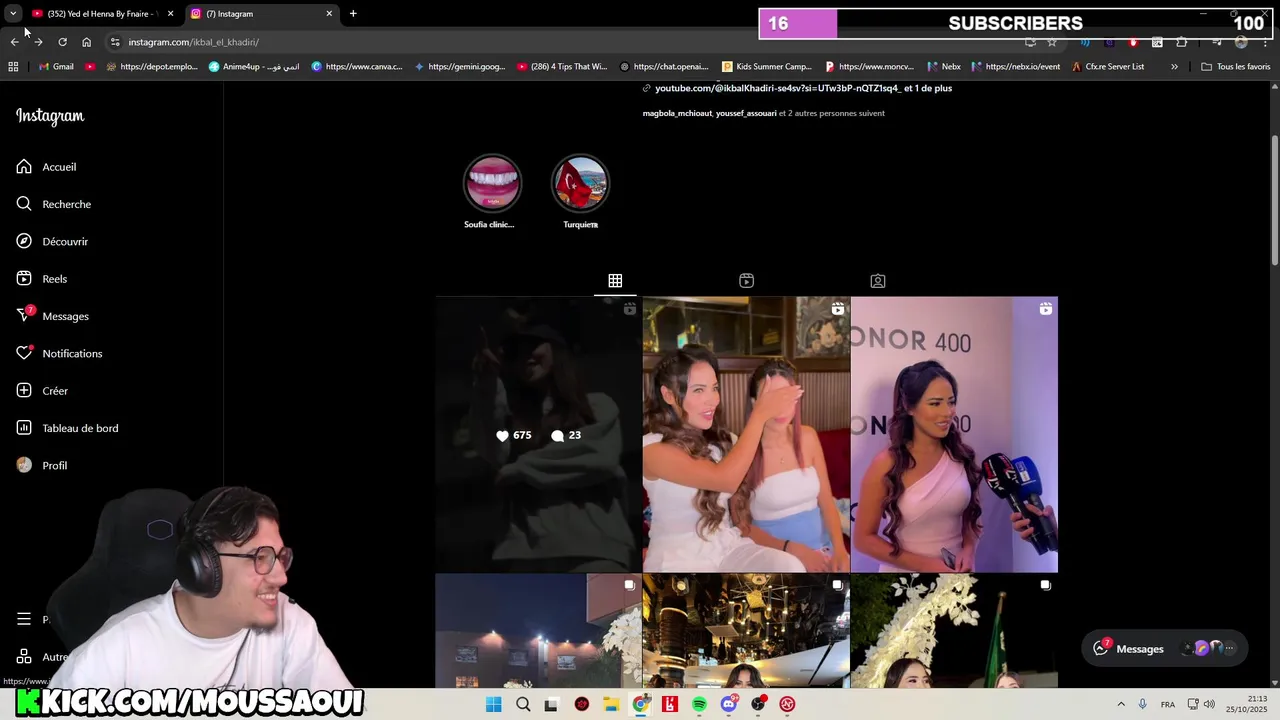
Task: Open floating Messages button at bottom right
Action: click(1165, 649)
